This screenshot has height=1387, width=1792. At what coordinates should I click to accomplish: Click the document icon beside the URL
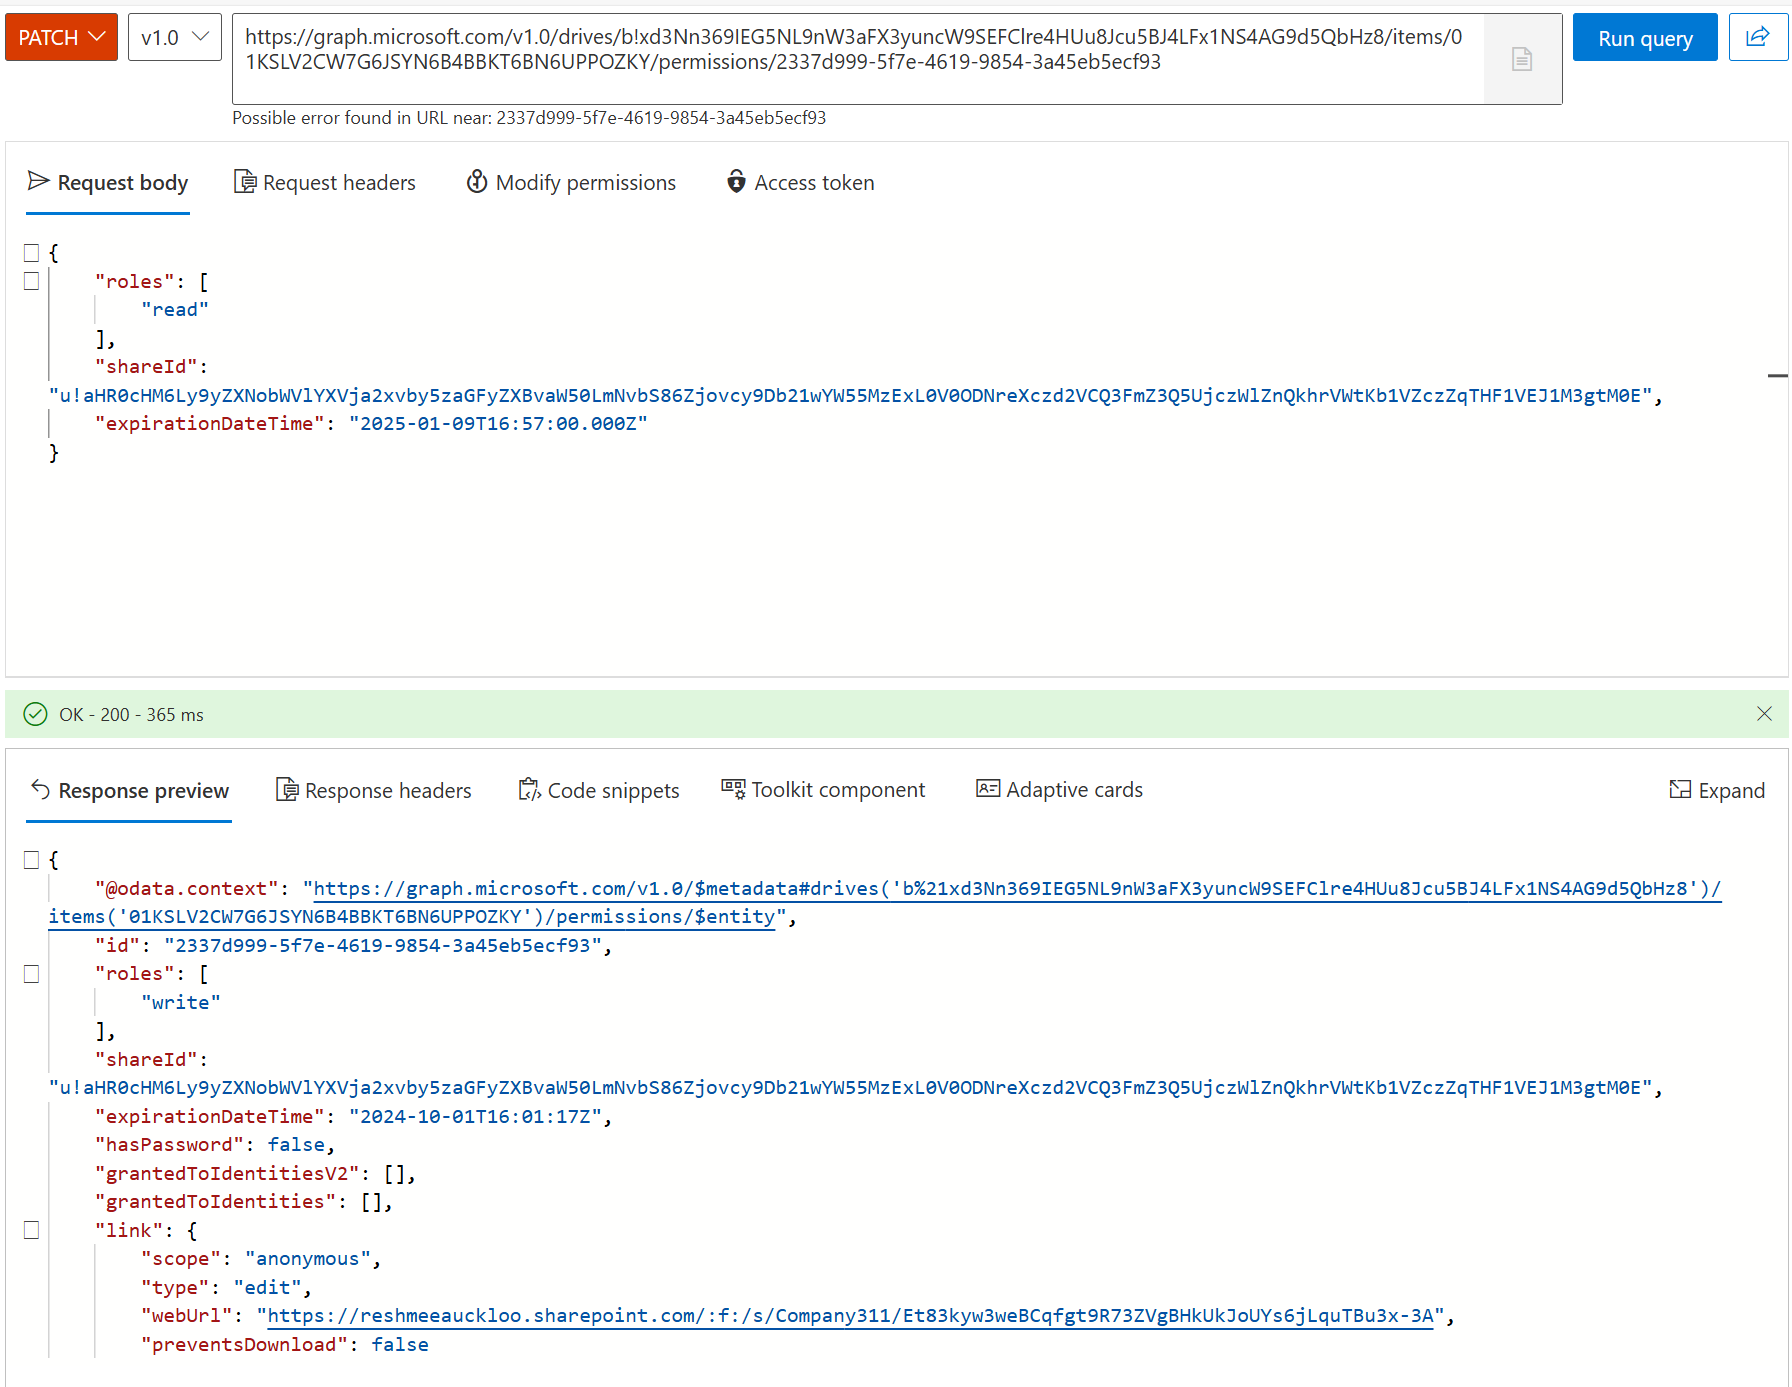click(1522, 59)
